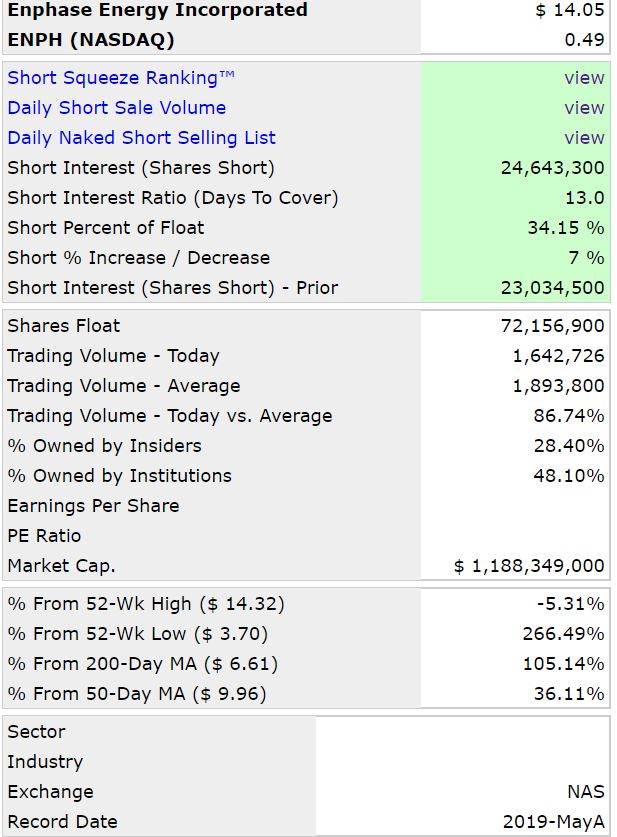The image size is (617, 837).
Task: Open the Daily Short Sale Volume link
Action: (x=116, y=108)
